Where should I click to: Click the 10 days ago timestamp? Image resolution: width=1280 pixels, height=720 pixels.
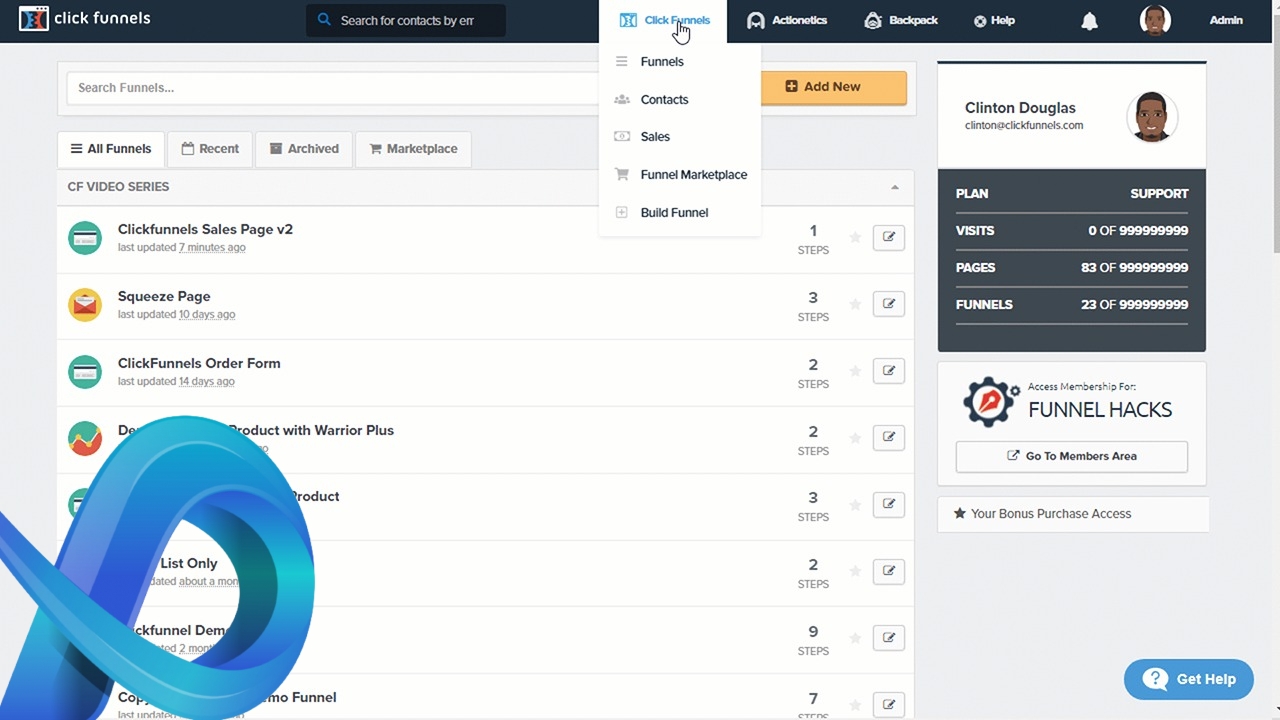point(207,314)
